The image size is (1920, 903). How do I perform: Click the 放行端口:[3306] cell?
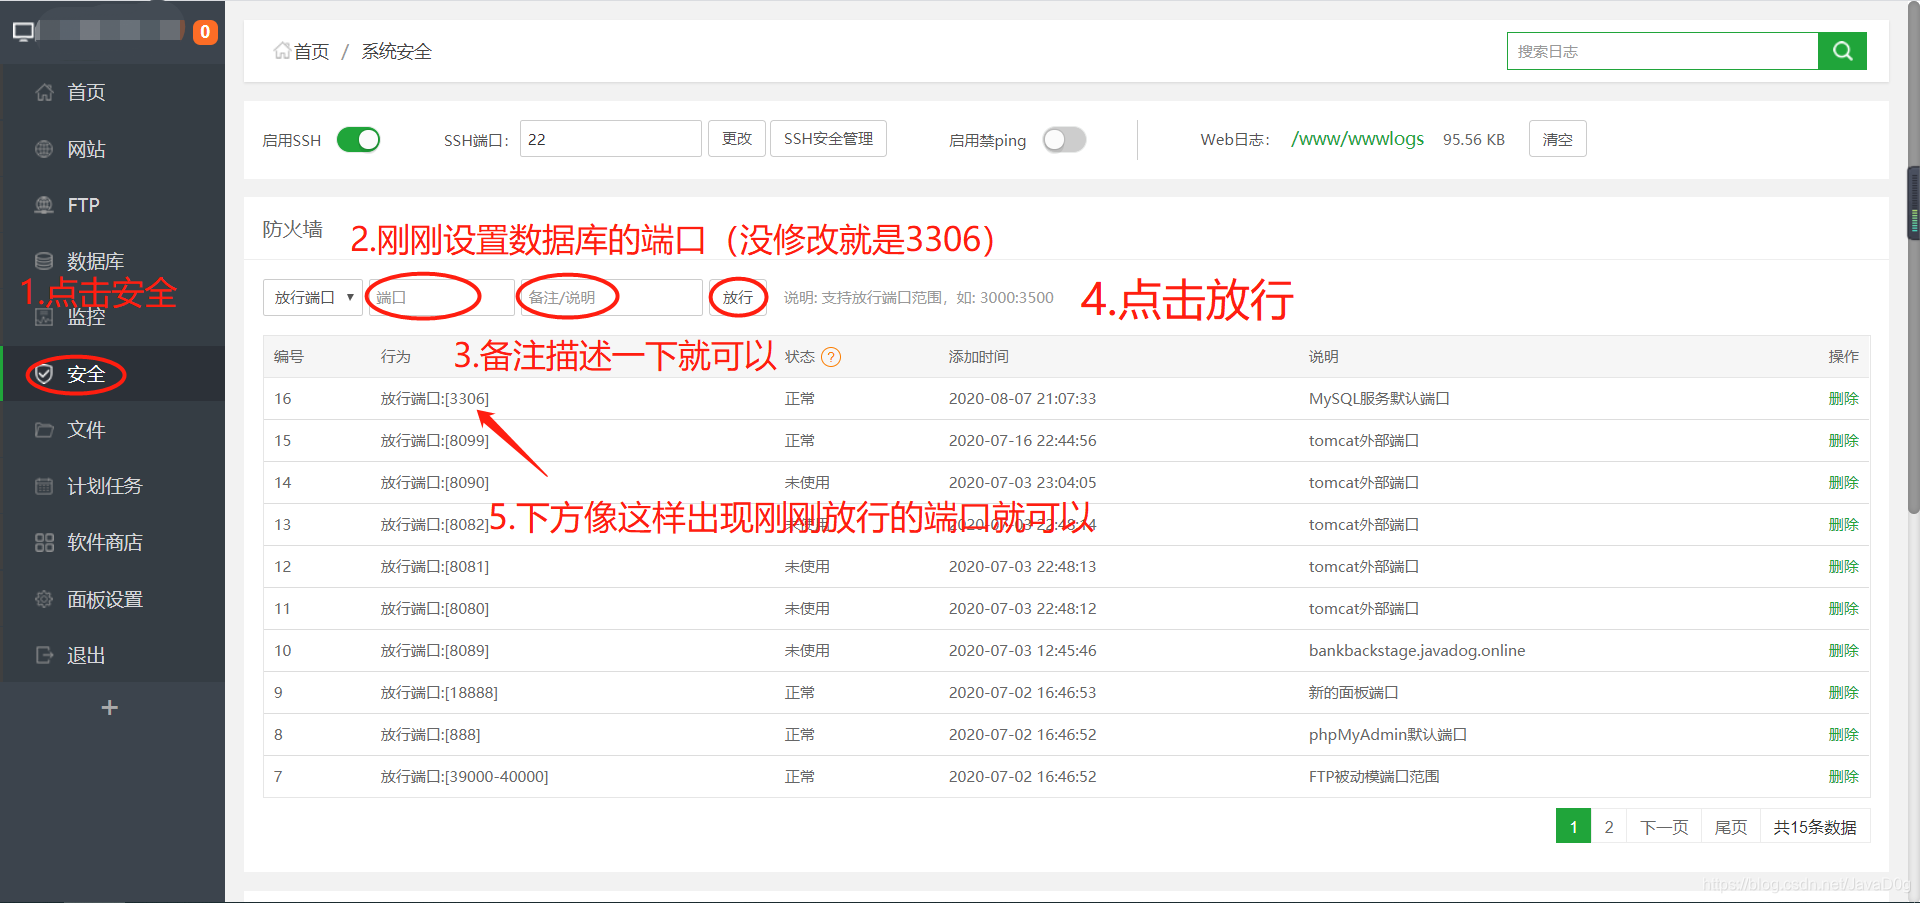coord(435,399)
